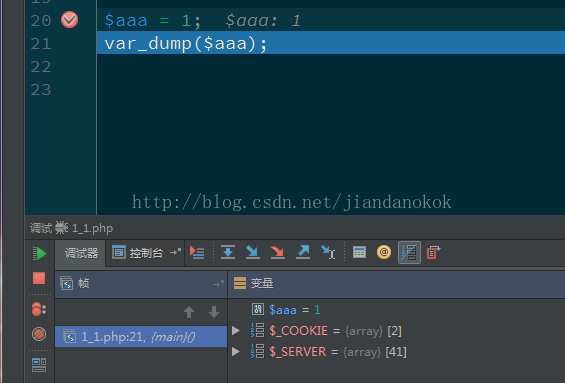
Task: Click the 变量 variables panel icon
Action: 240,283
